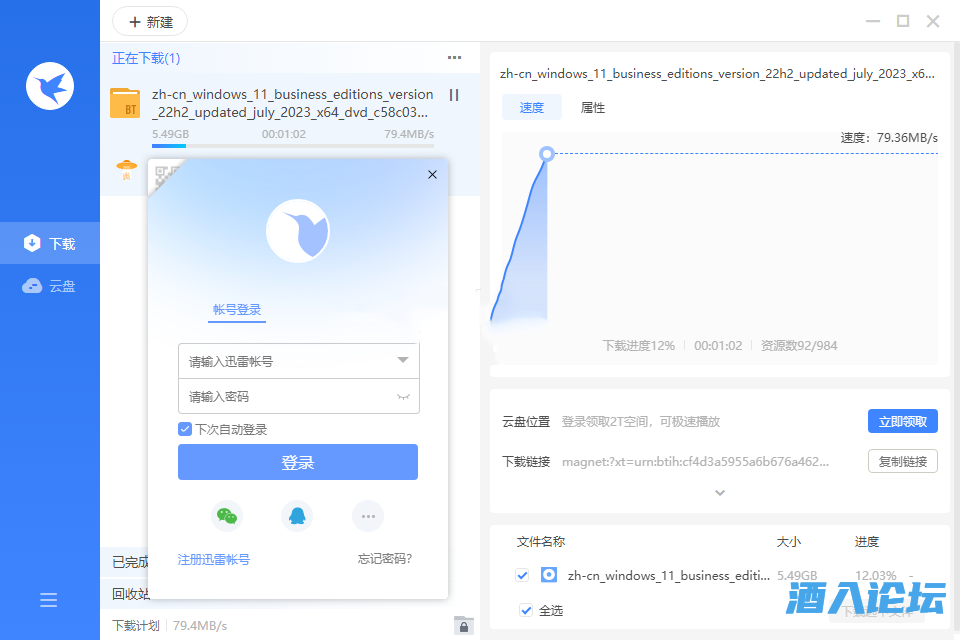Click the 进度 column header
Screen dimensions: 960x640
866,541
